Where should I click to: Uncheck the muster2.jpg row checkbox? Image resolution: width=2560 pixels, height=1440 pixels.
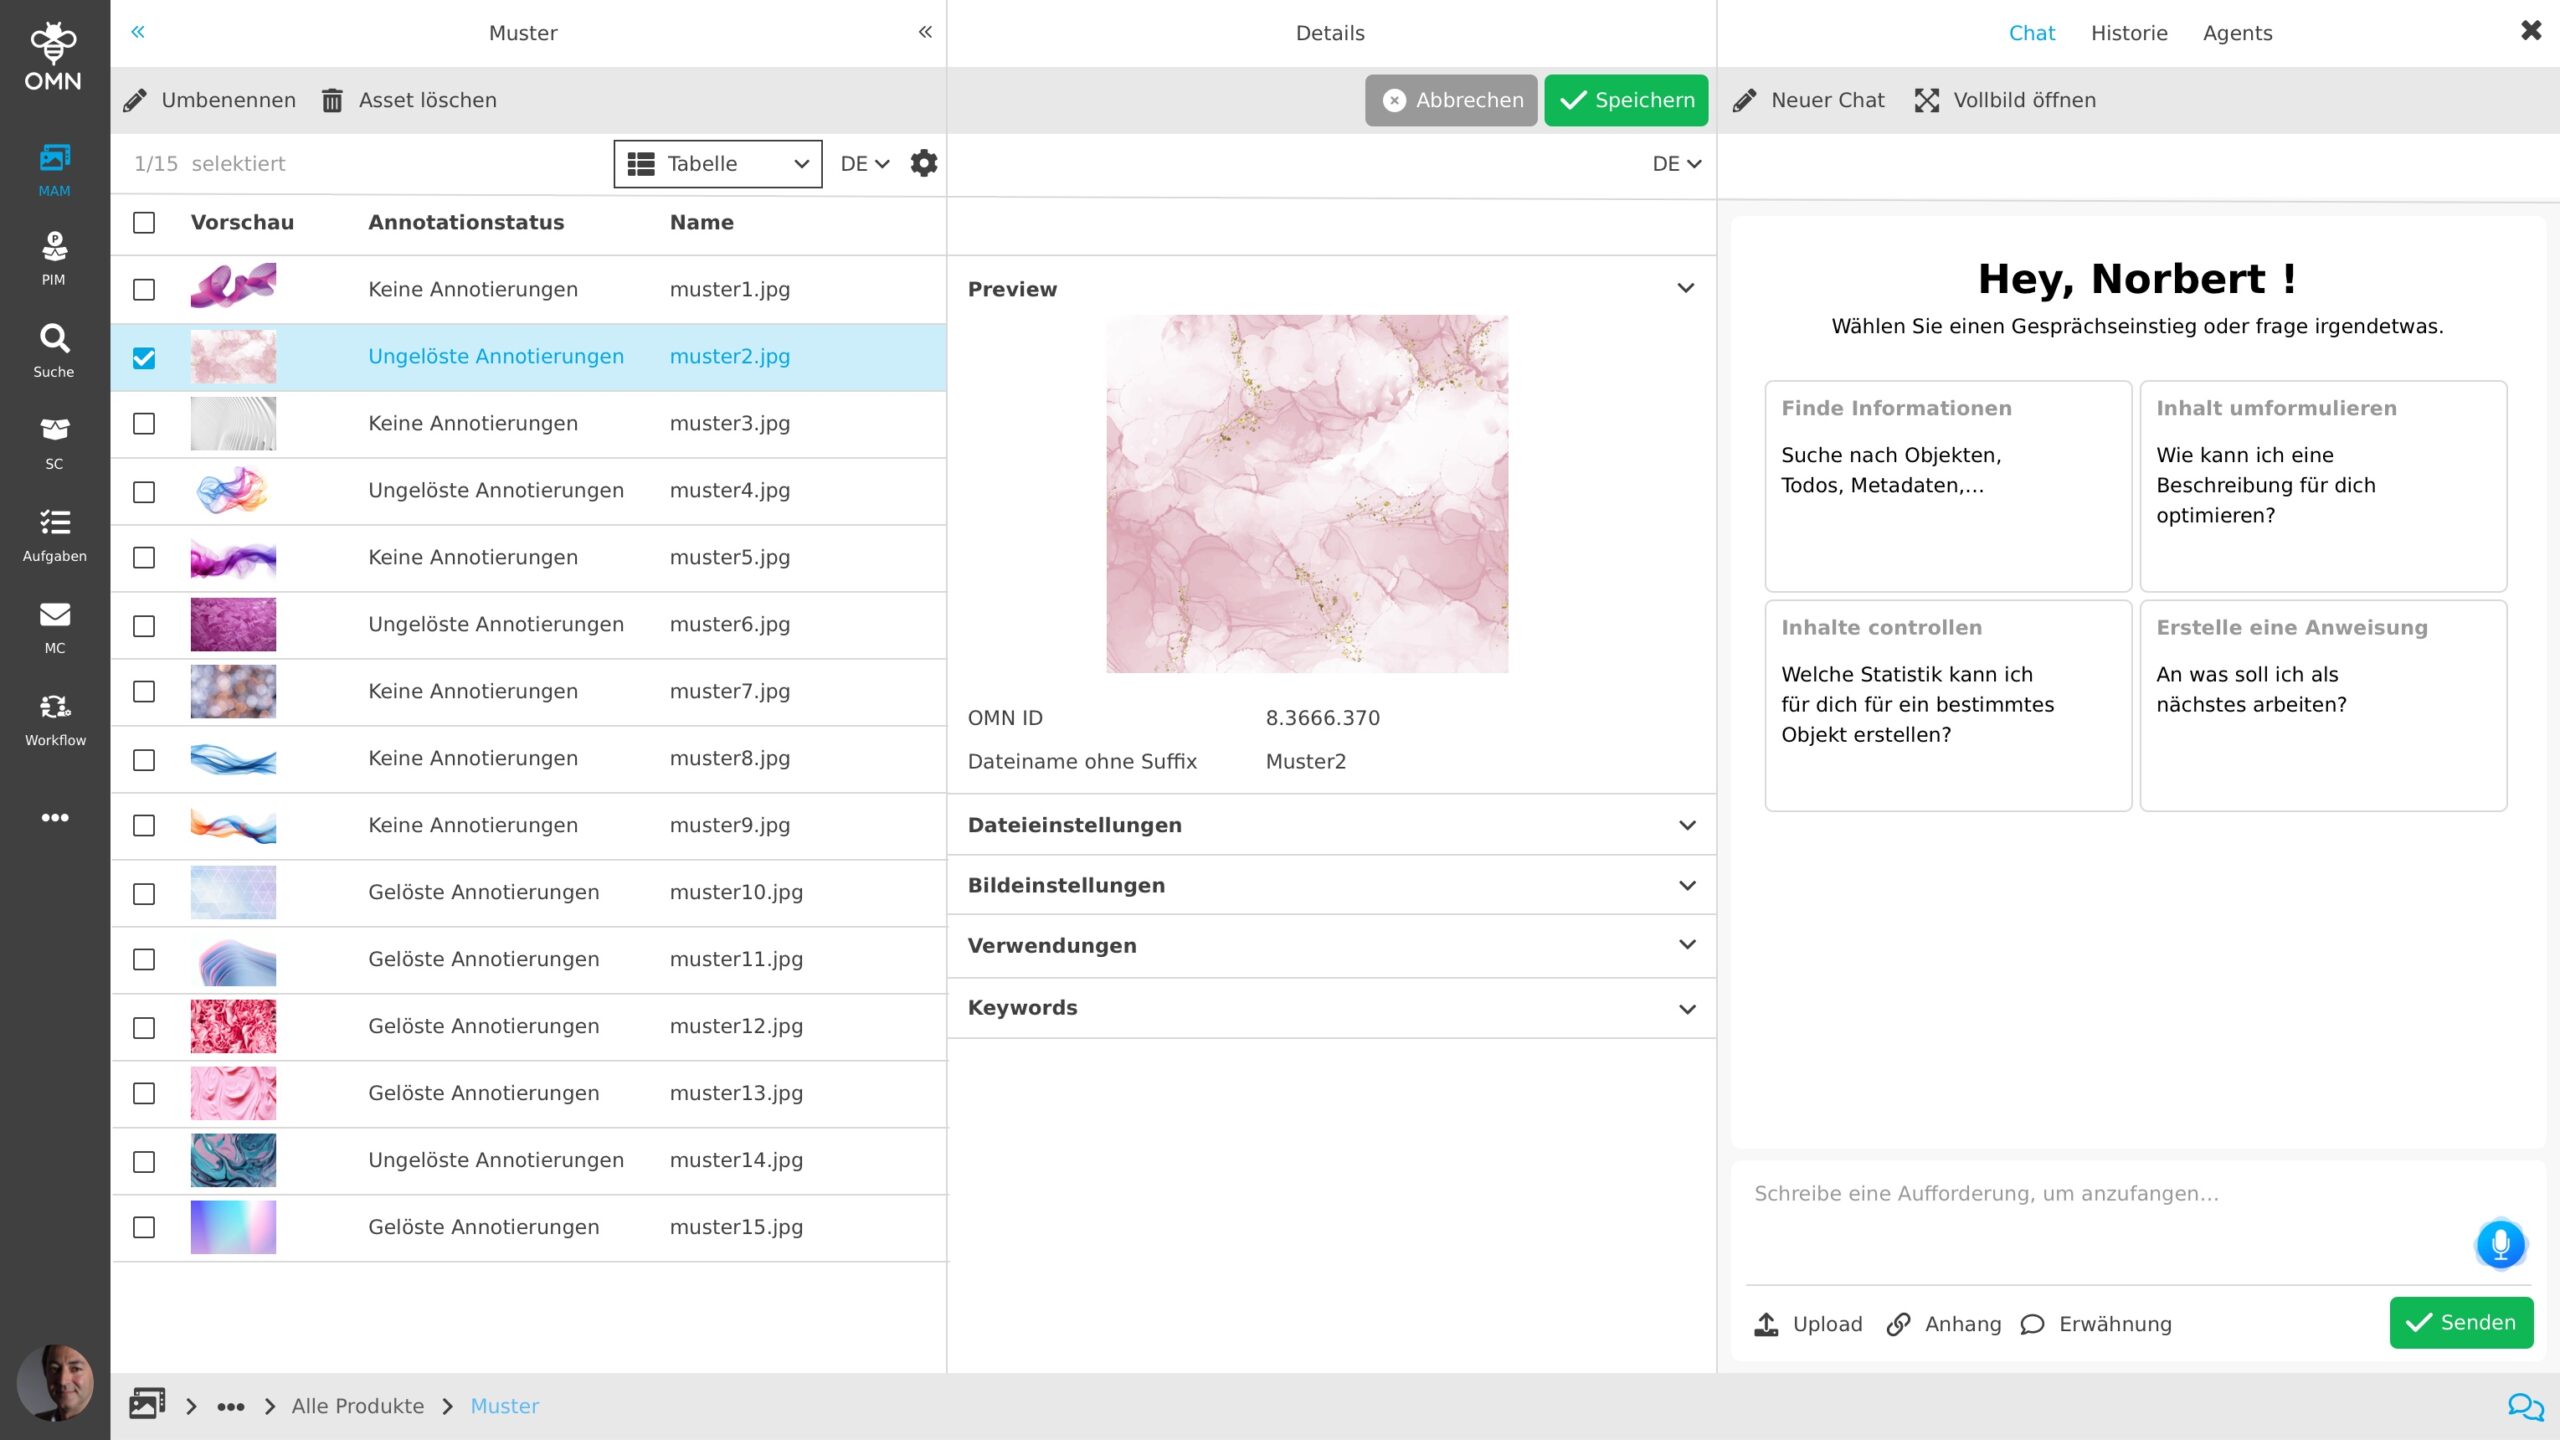(x=144, y=357)
